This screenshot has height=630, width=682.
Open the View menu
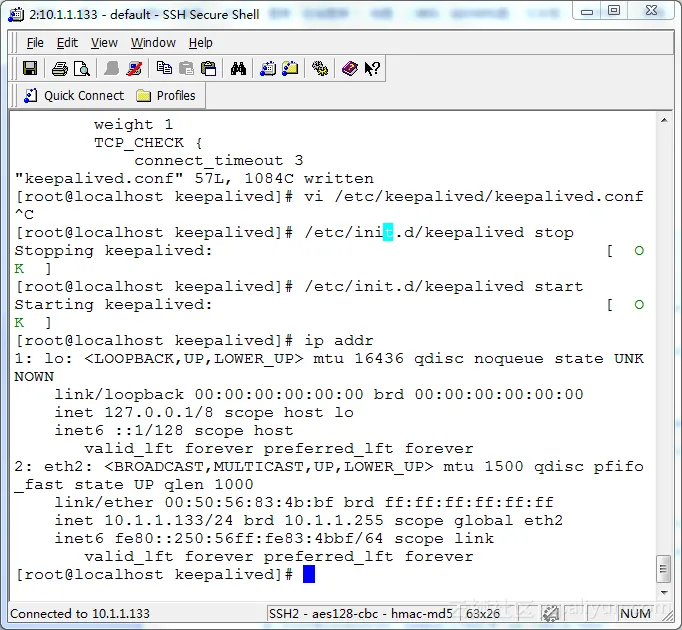click(x=104, y=43)
